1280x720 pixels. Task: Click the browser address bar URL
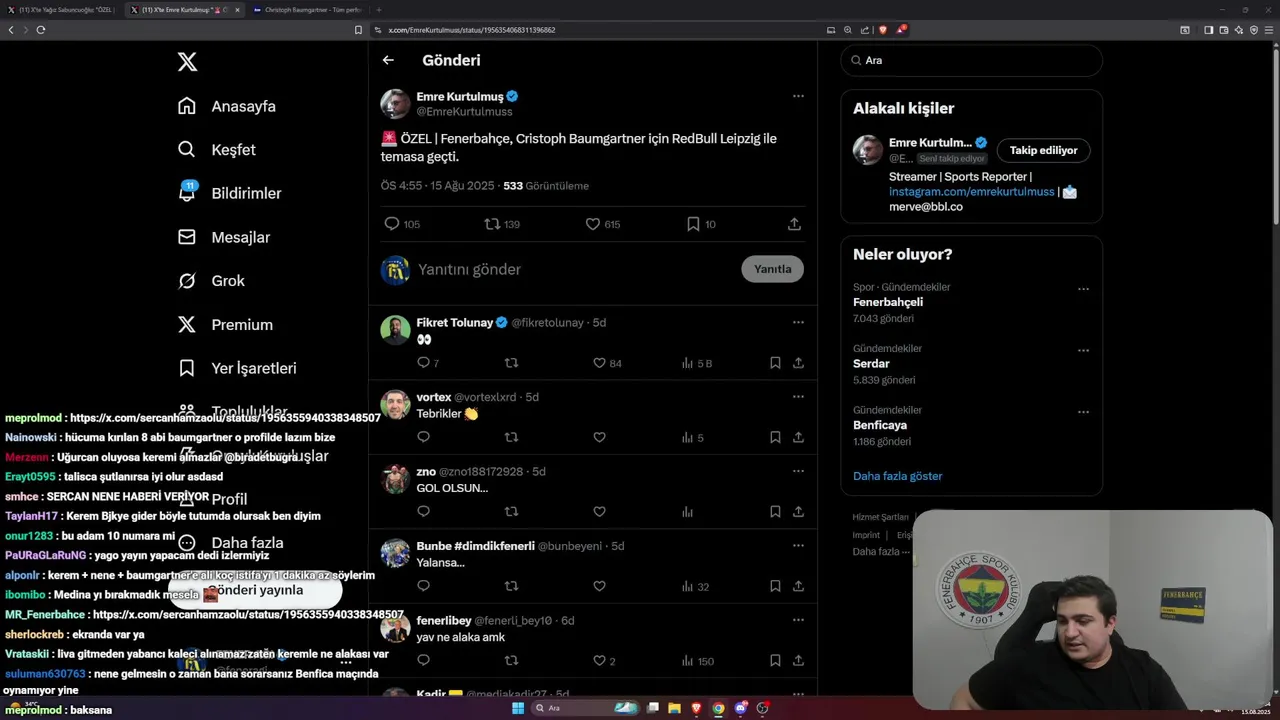472,30
